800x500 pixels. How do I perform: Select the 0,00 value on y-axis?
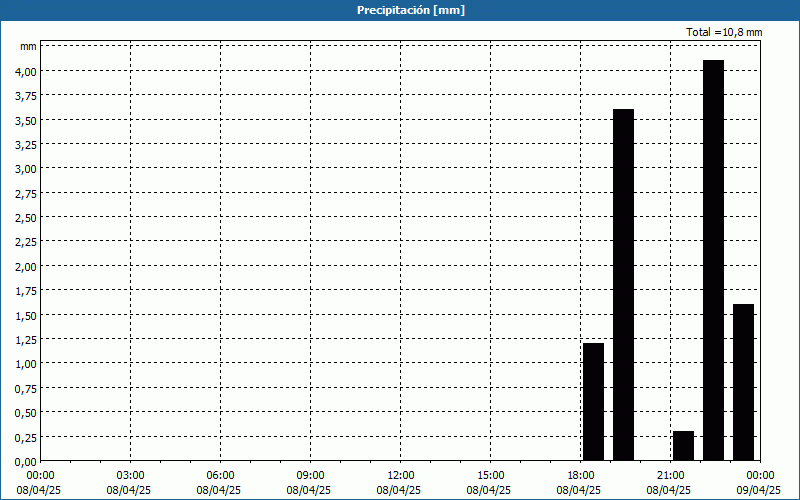coord(25,461)
